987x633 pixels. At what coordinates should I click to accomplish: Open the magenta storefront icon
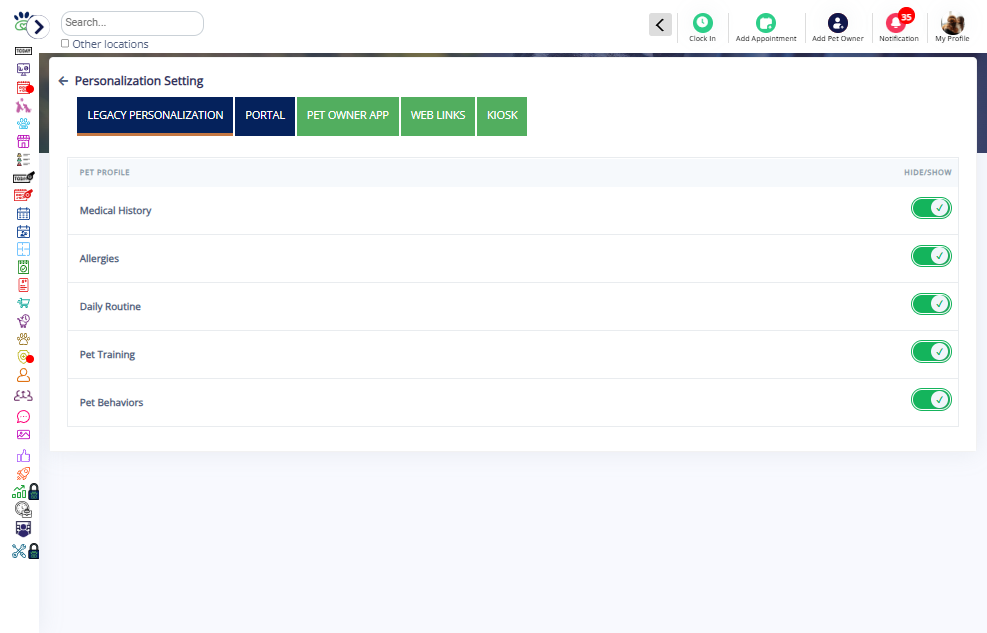point(23,142)
